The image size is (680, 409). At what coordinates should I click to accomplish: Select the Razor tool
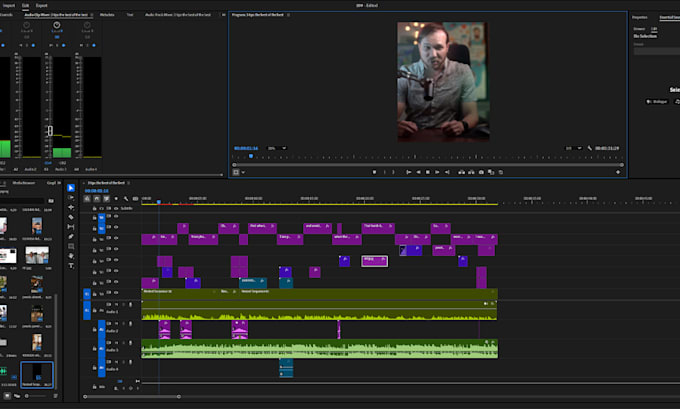tap(71, 217)
